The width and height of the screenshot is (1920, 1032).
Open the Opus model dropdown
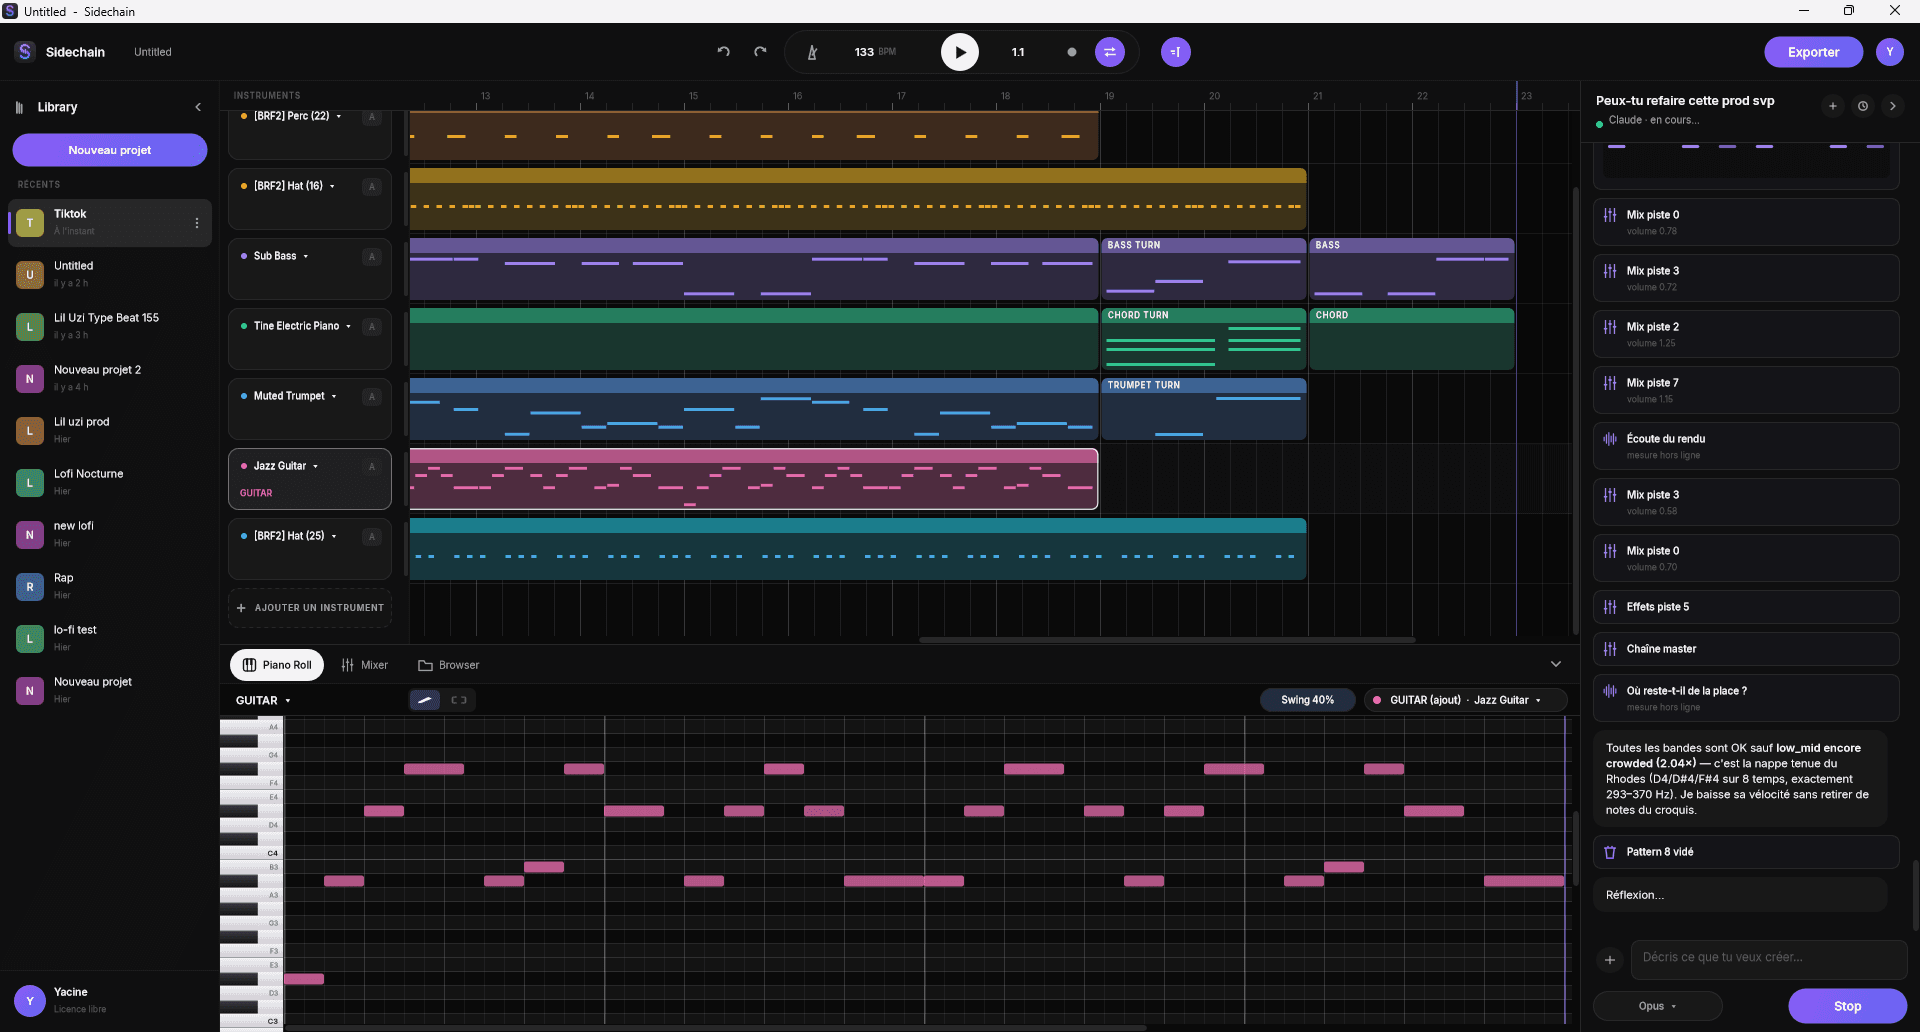tap(1658, 1006)
